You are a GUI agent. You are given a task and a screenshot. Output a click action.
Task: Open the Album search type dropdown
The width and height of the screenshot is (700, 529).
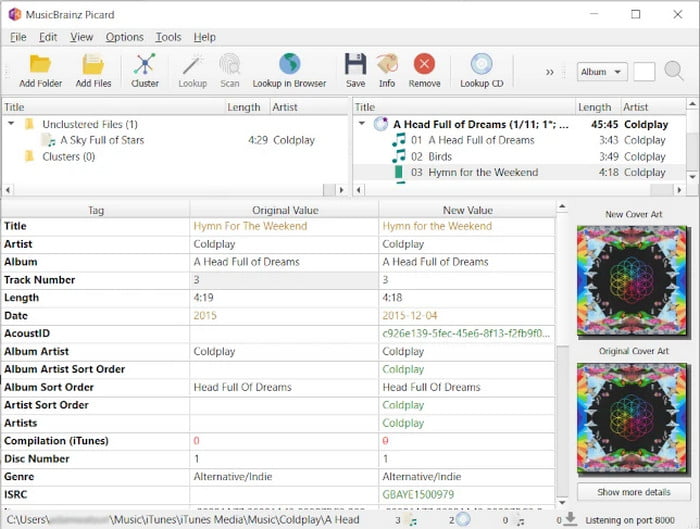point(602,72)
